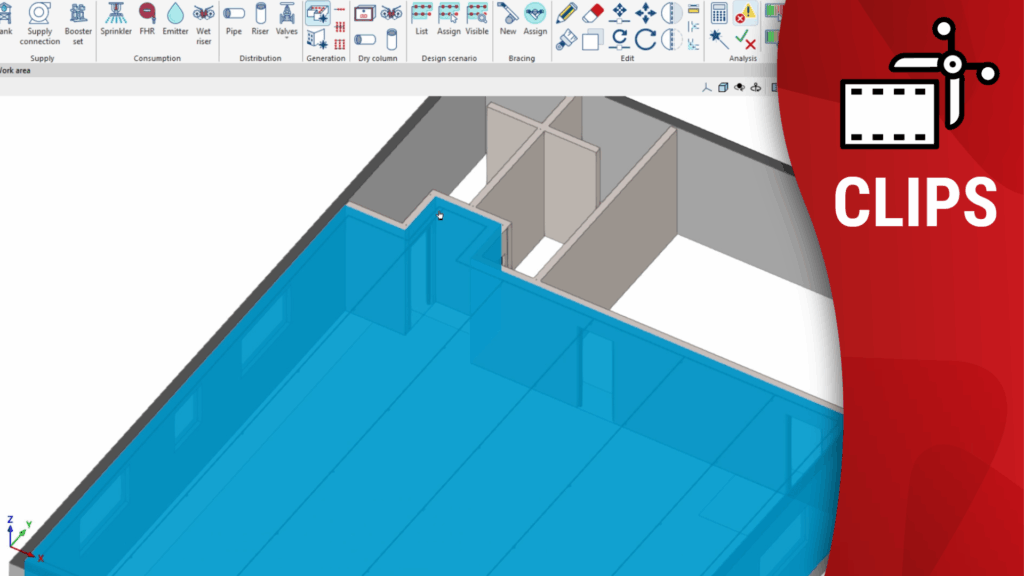Select the pencil Edit tool

point(567,13)
